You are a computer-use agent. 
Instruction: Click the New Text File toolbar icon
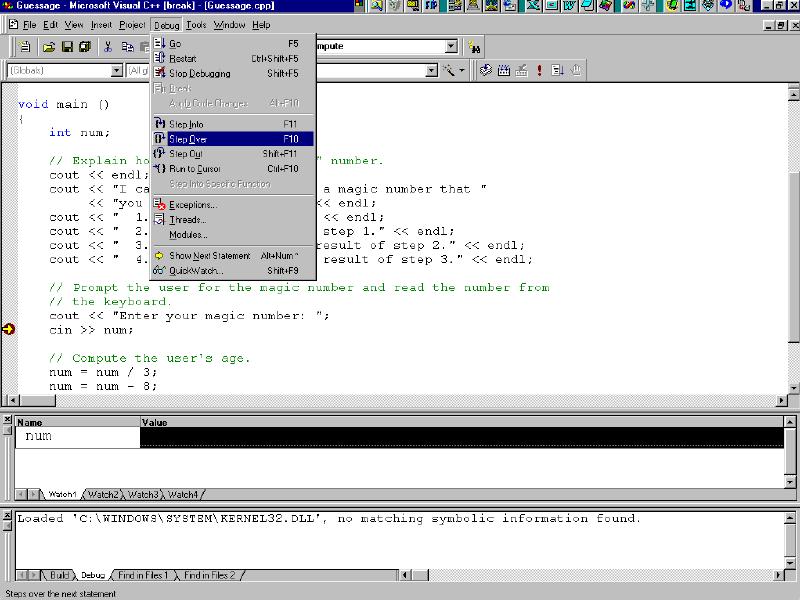click(24, 47)
